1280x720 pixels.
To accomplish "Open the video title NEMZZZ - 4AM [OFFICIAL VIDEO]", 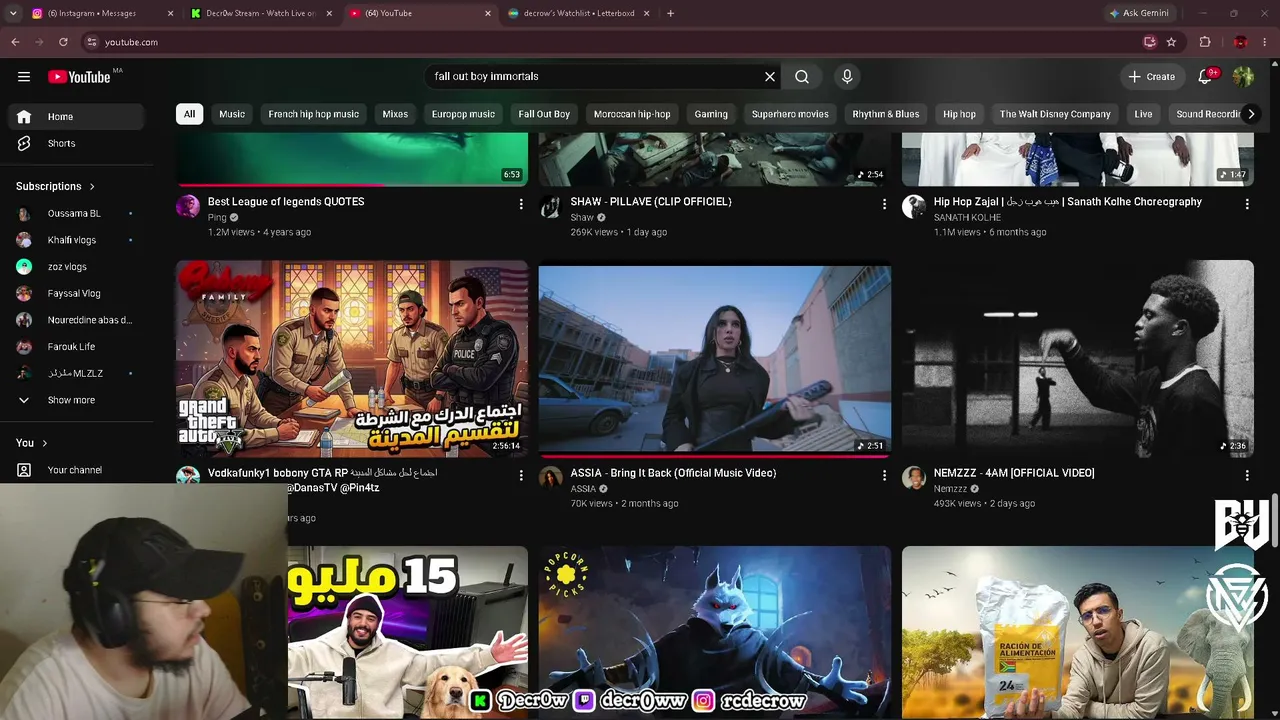I will point(1014,473).
